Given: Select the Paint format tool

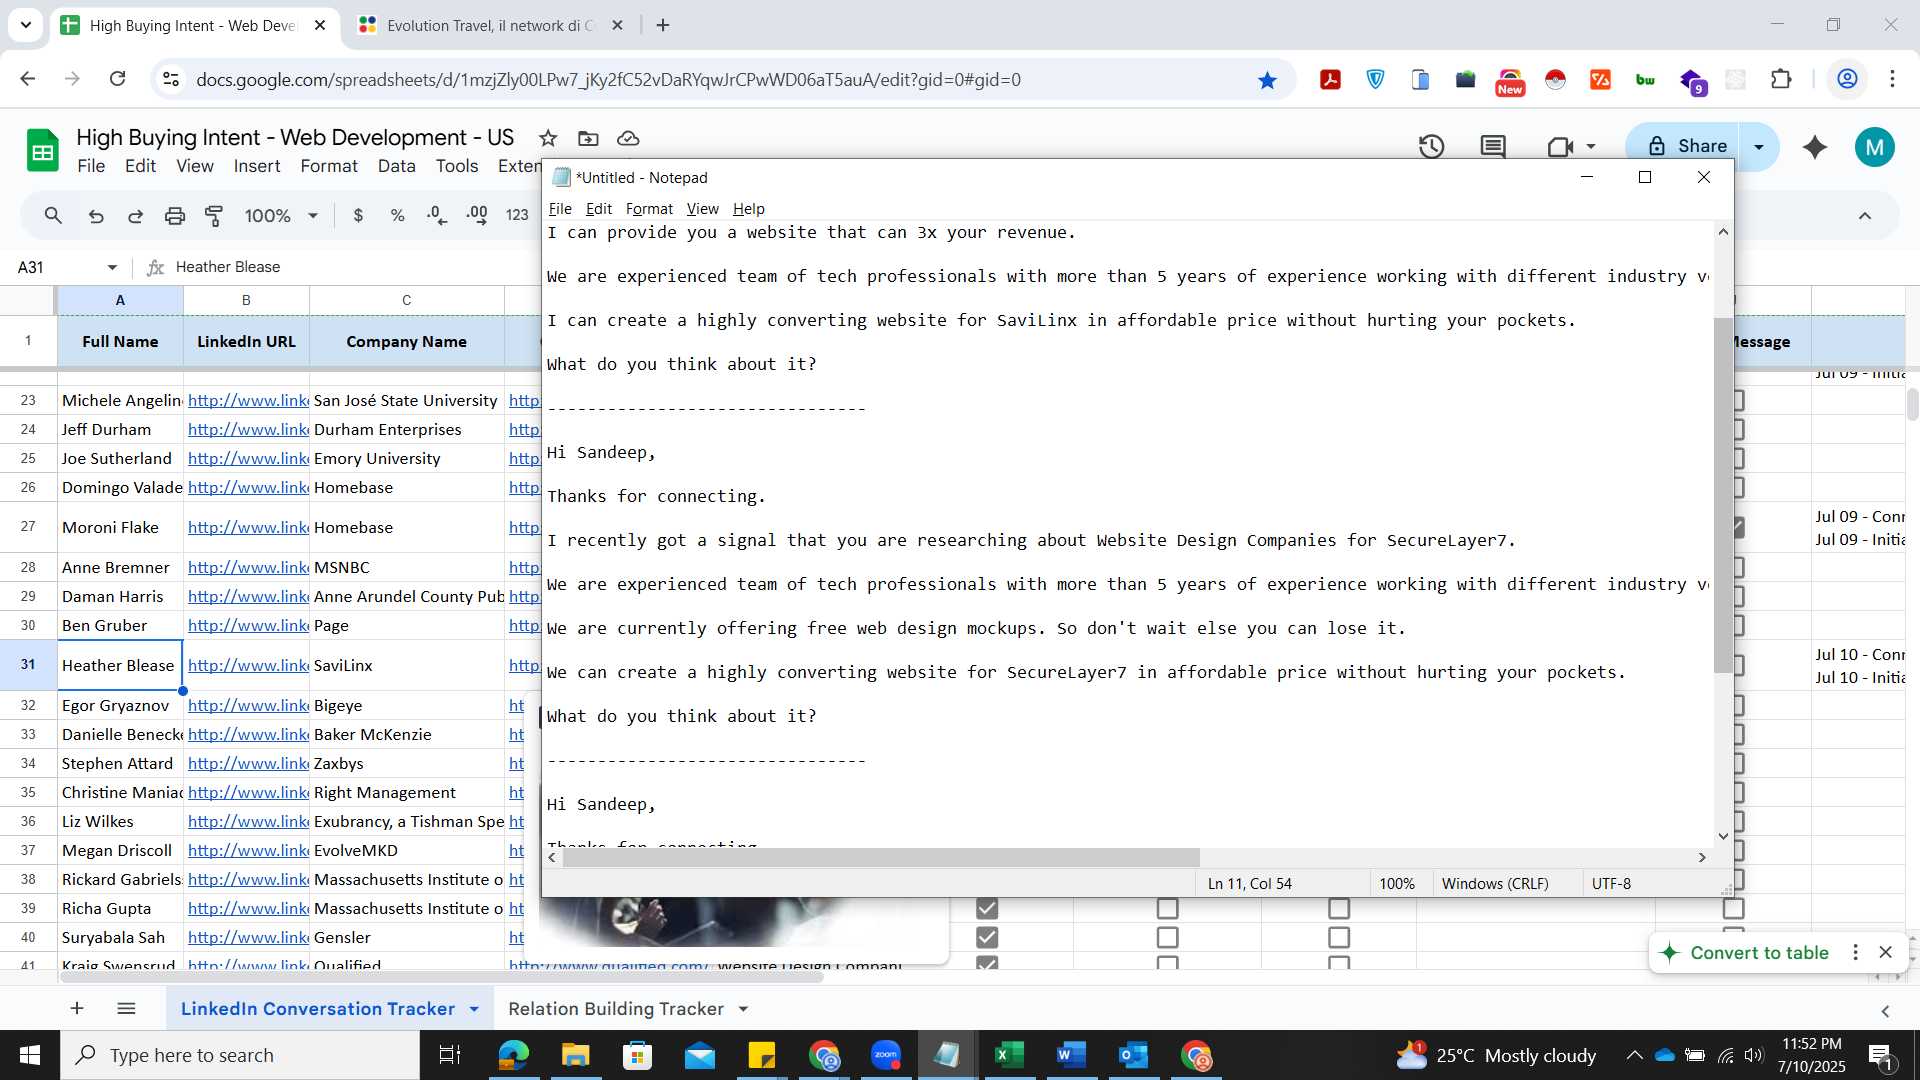Looking at the screenshot, I should 214,215.
